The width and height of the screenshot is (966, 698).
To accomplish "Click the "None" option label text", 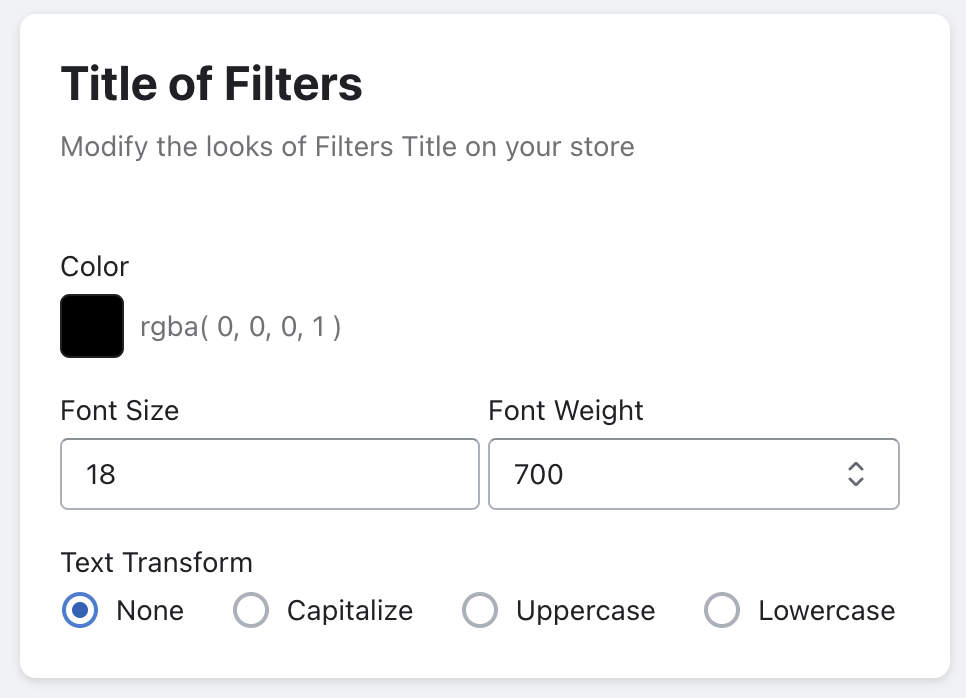I will (150, 610).
